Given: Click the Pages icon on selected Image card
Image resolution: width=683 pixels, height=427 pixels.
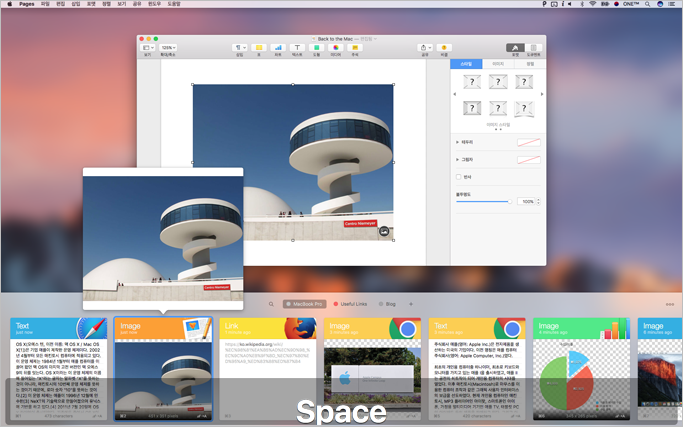Looking at the screenshot, I should click(197, 329).
